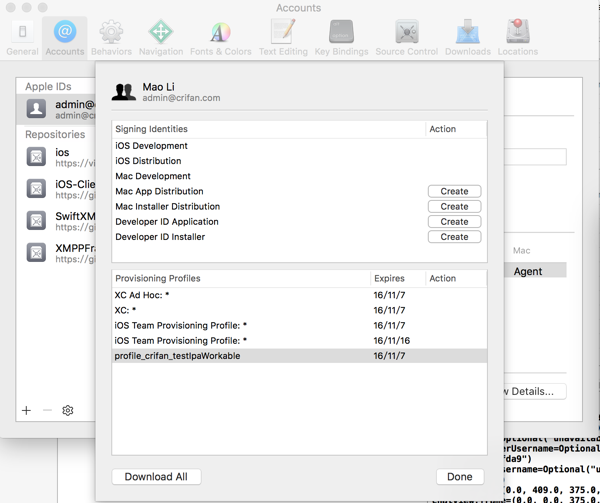This screenshot has height=503, width=600.
Task: Open the General preferences icon
Action: pyautogui.click(x=22, y=32)
